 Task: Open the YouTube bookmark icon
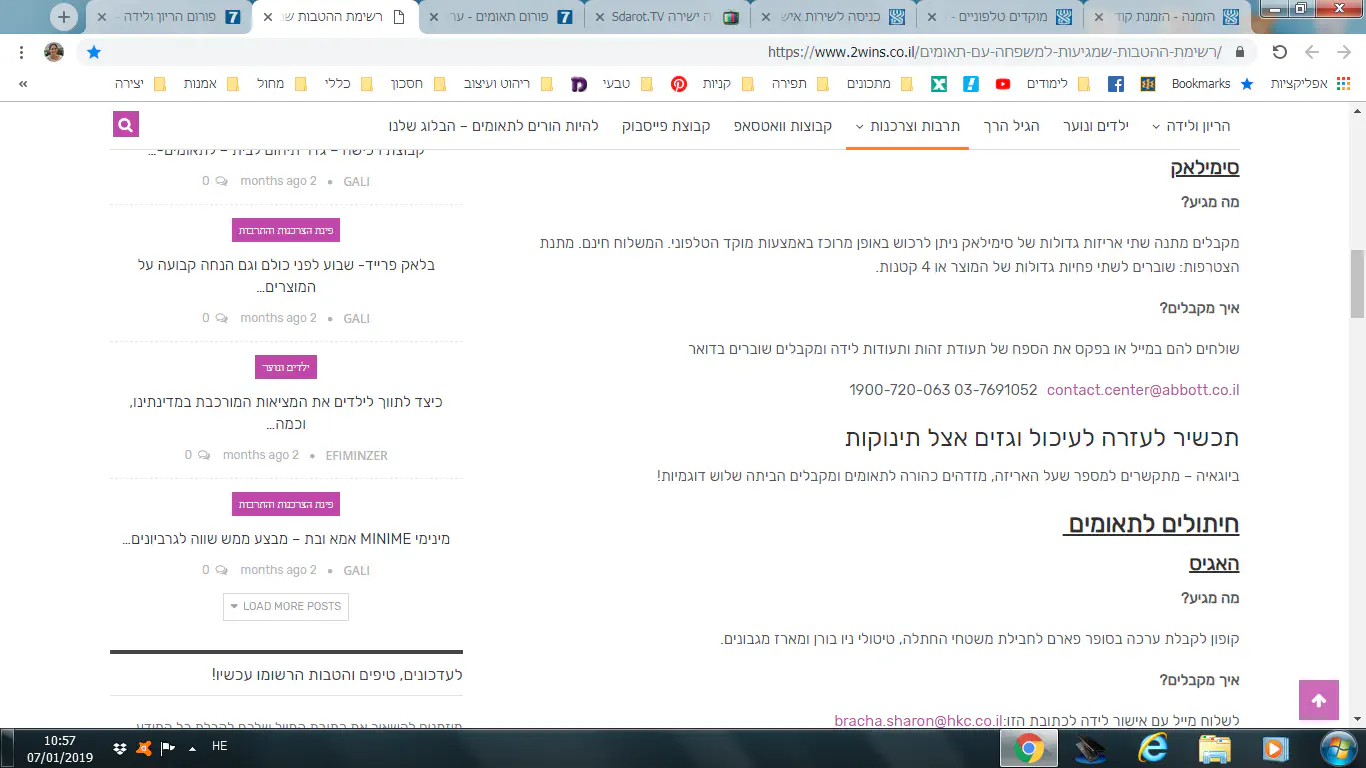[x=1002, y=84]
